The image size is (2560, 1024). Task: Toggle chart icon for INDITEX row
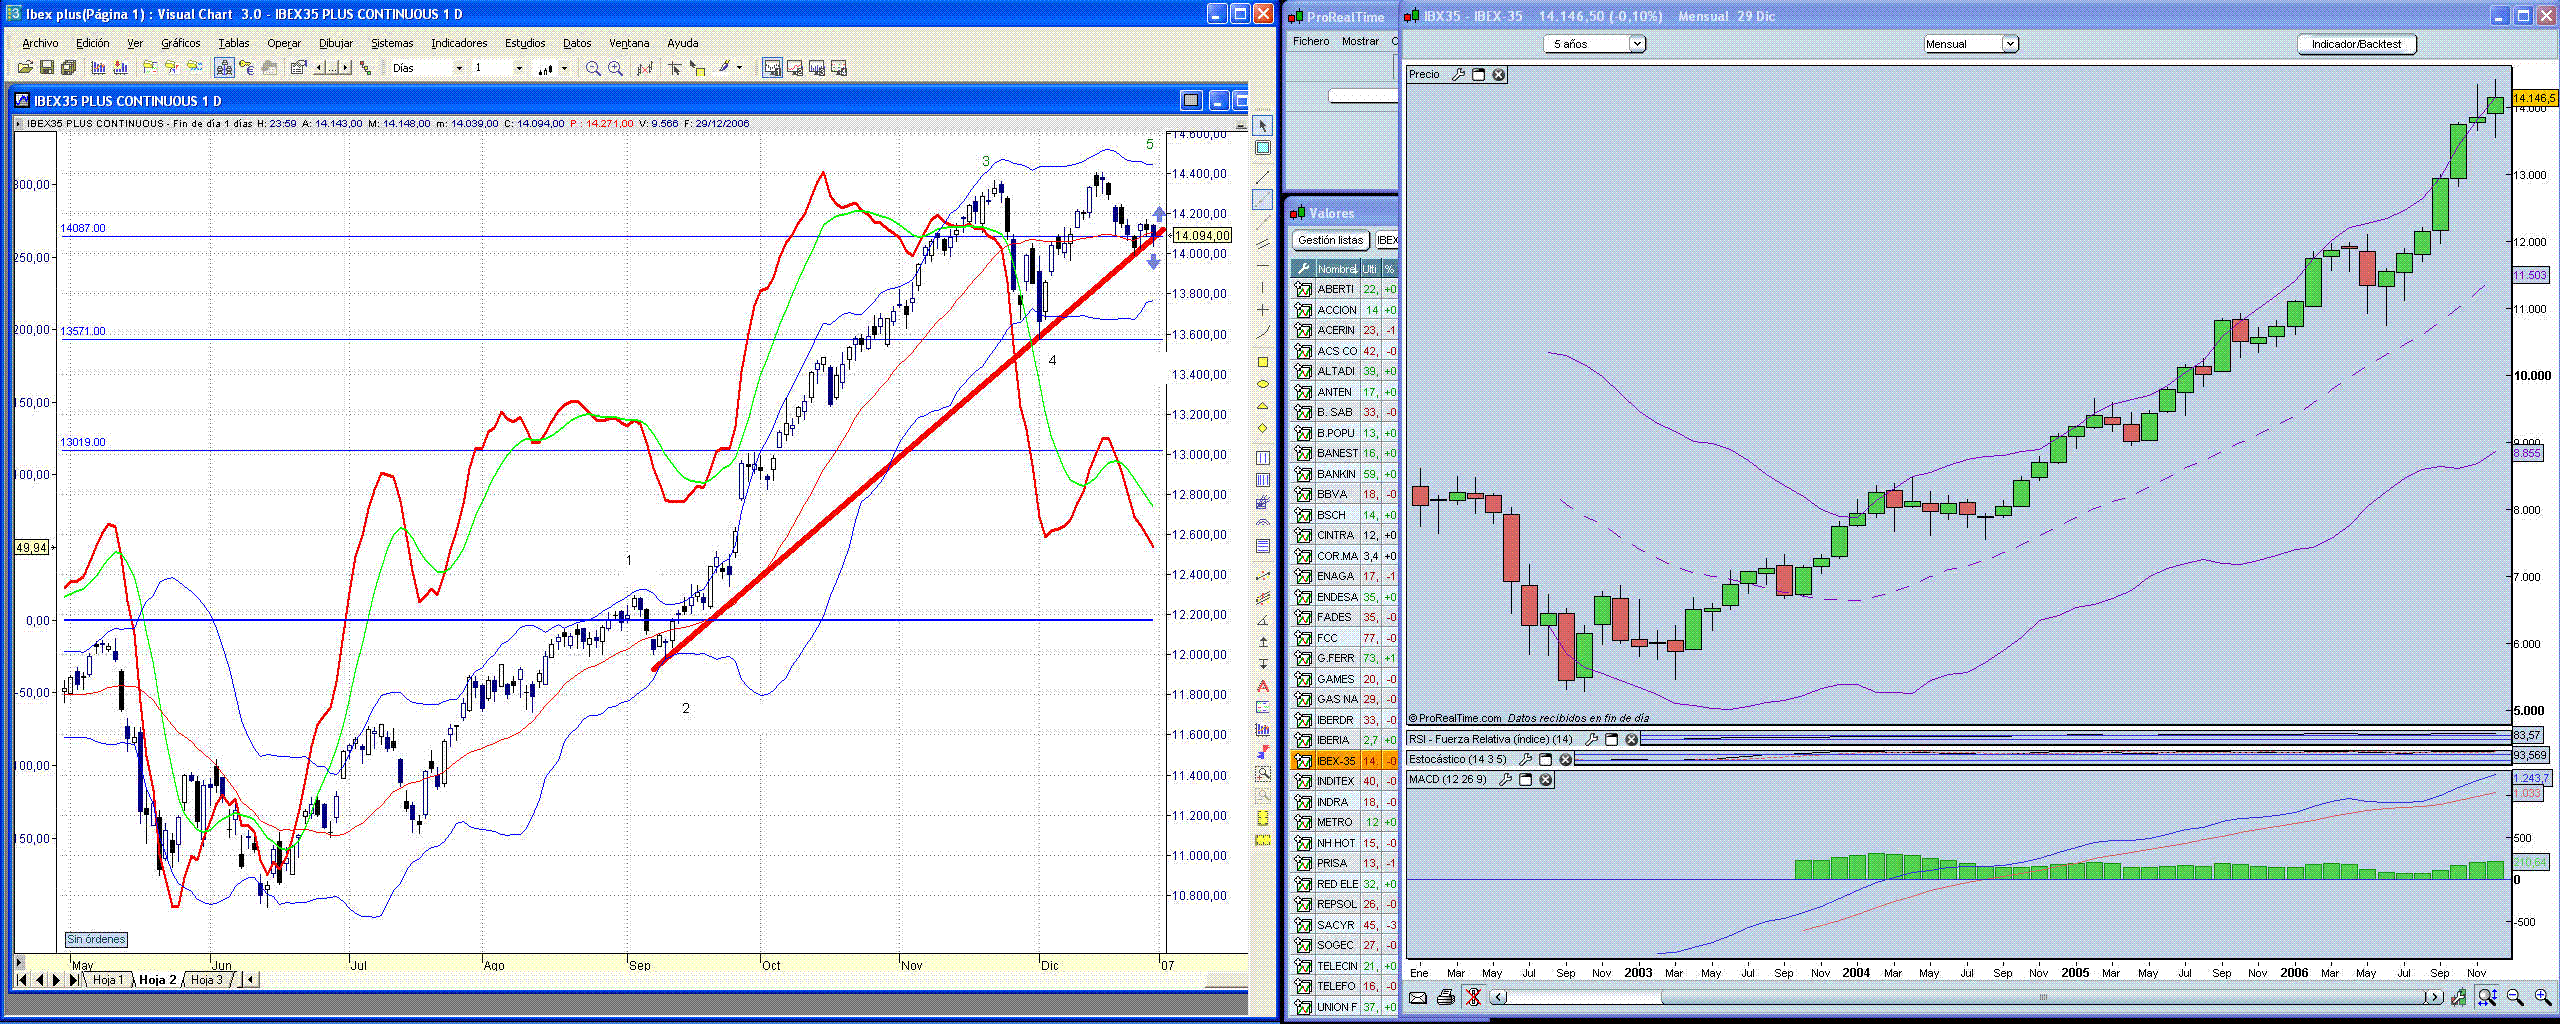(1303, 781)
